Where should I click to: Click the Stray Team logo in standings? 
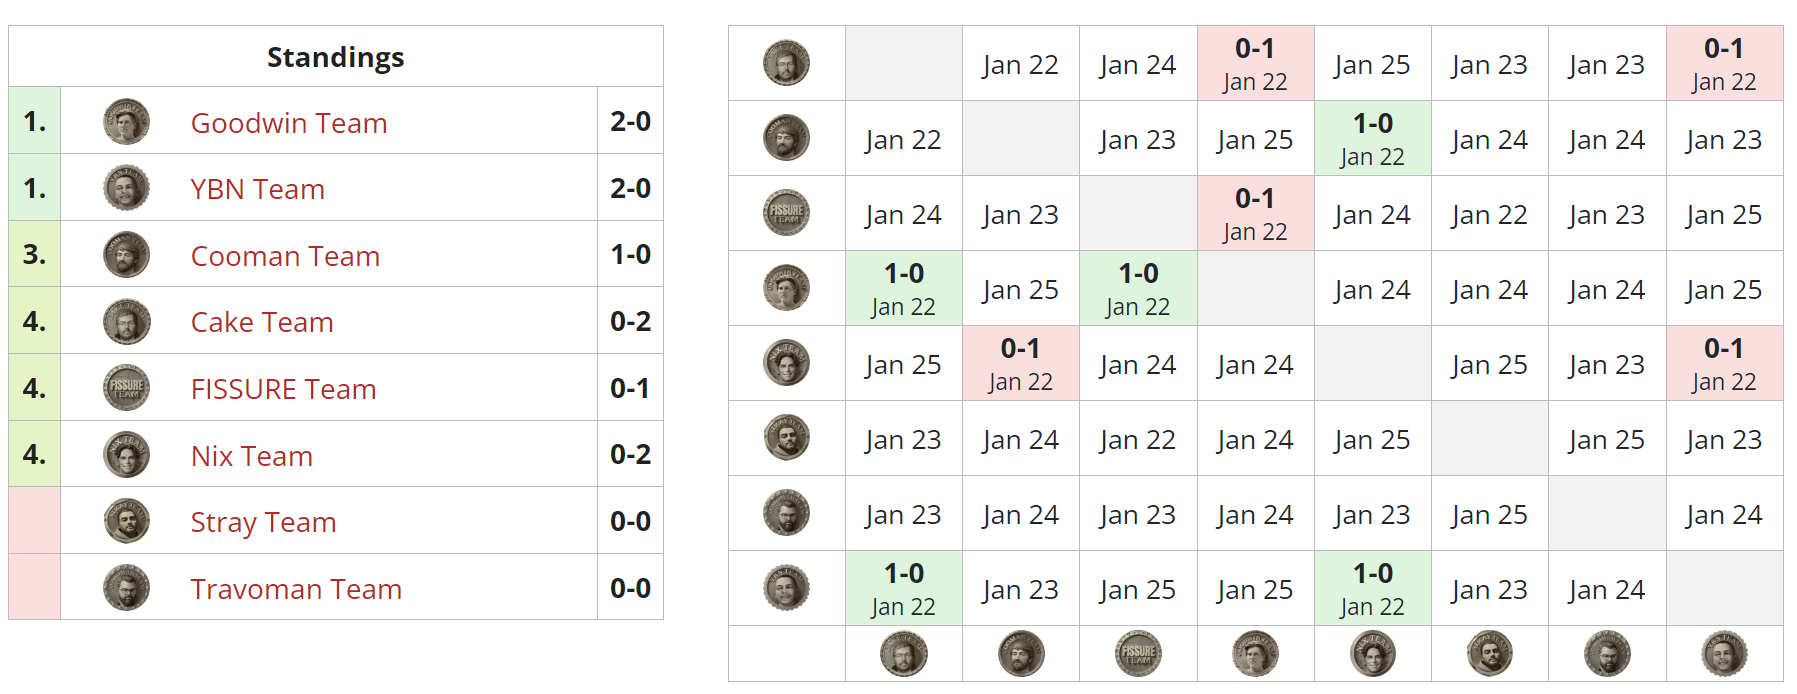click(126, 521)
